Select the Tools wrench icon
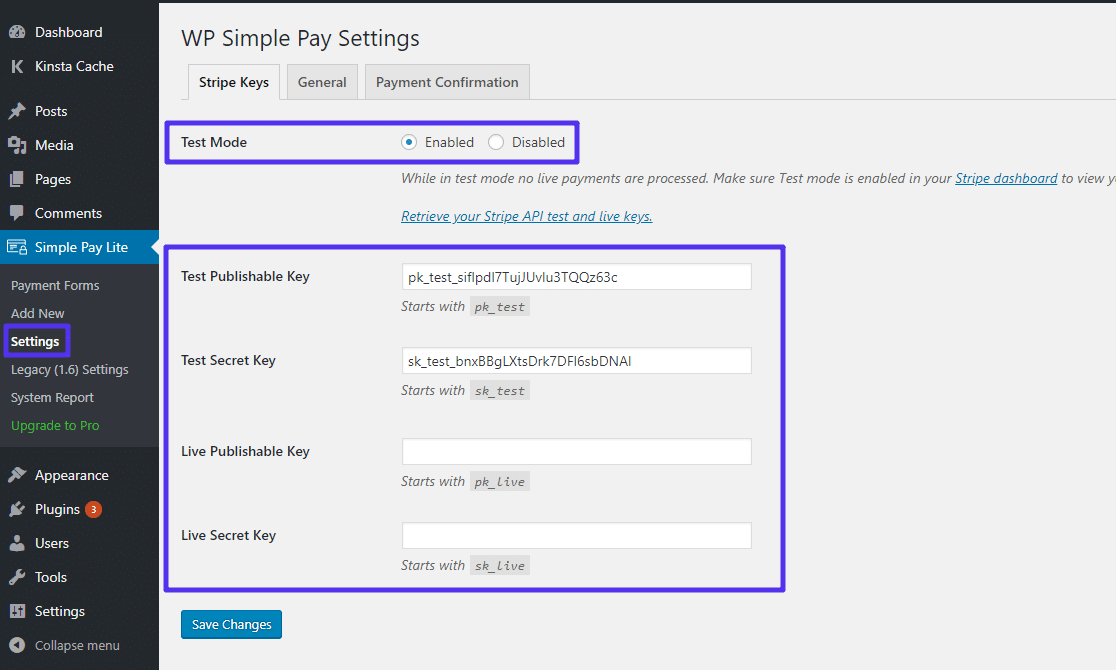The width and height of the screenshot is (1116, 670). pos(18,576)
